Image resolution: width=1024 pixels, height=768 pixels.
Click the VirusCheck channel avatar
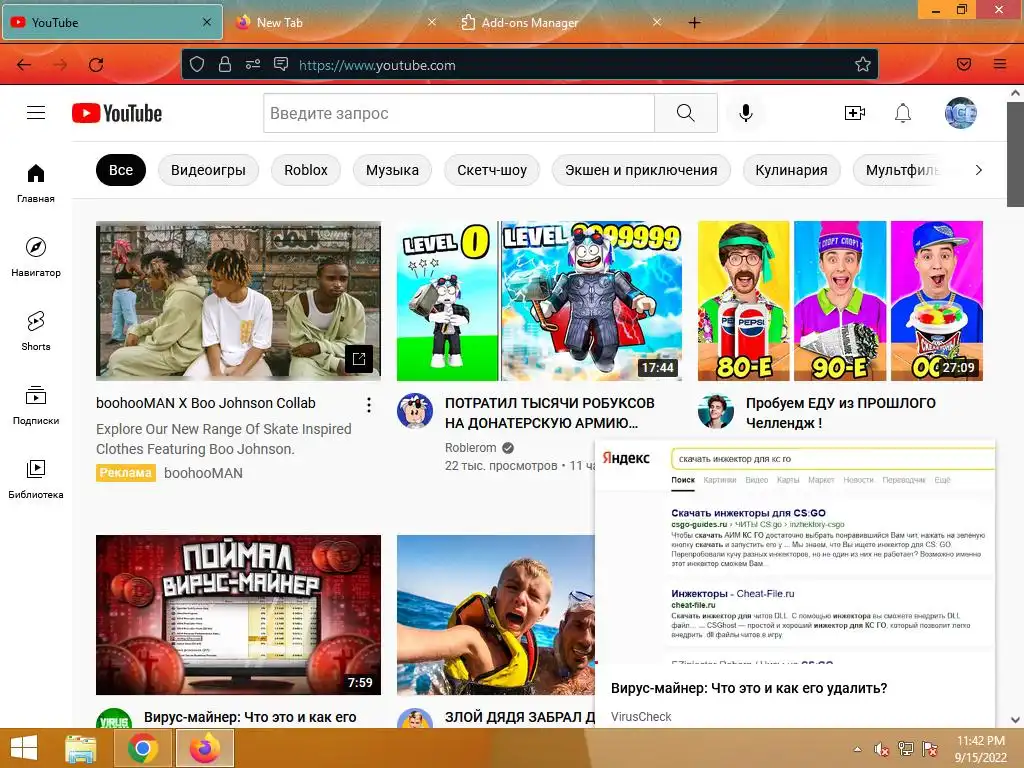pos(114,718)
